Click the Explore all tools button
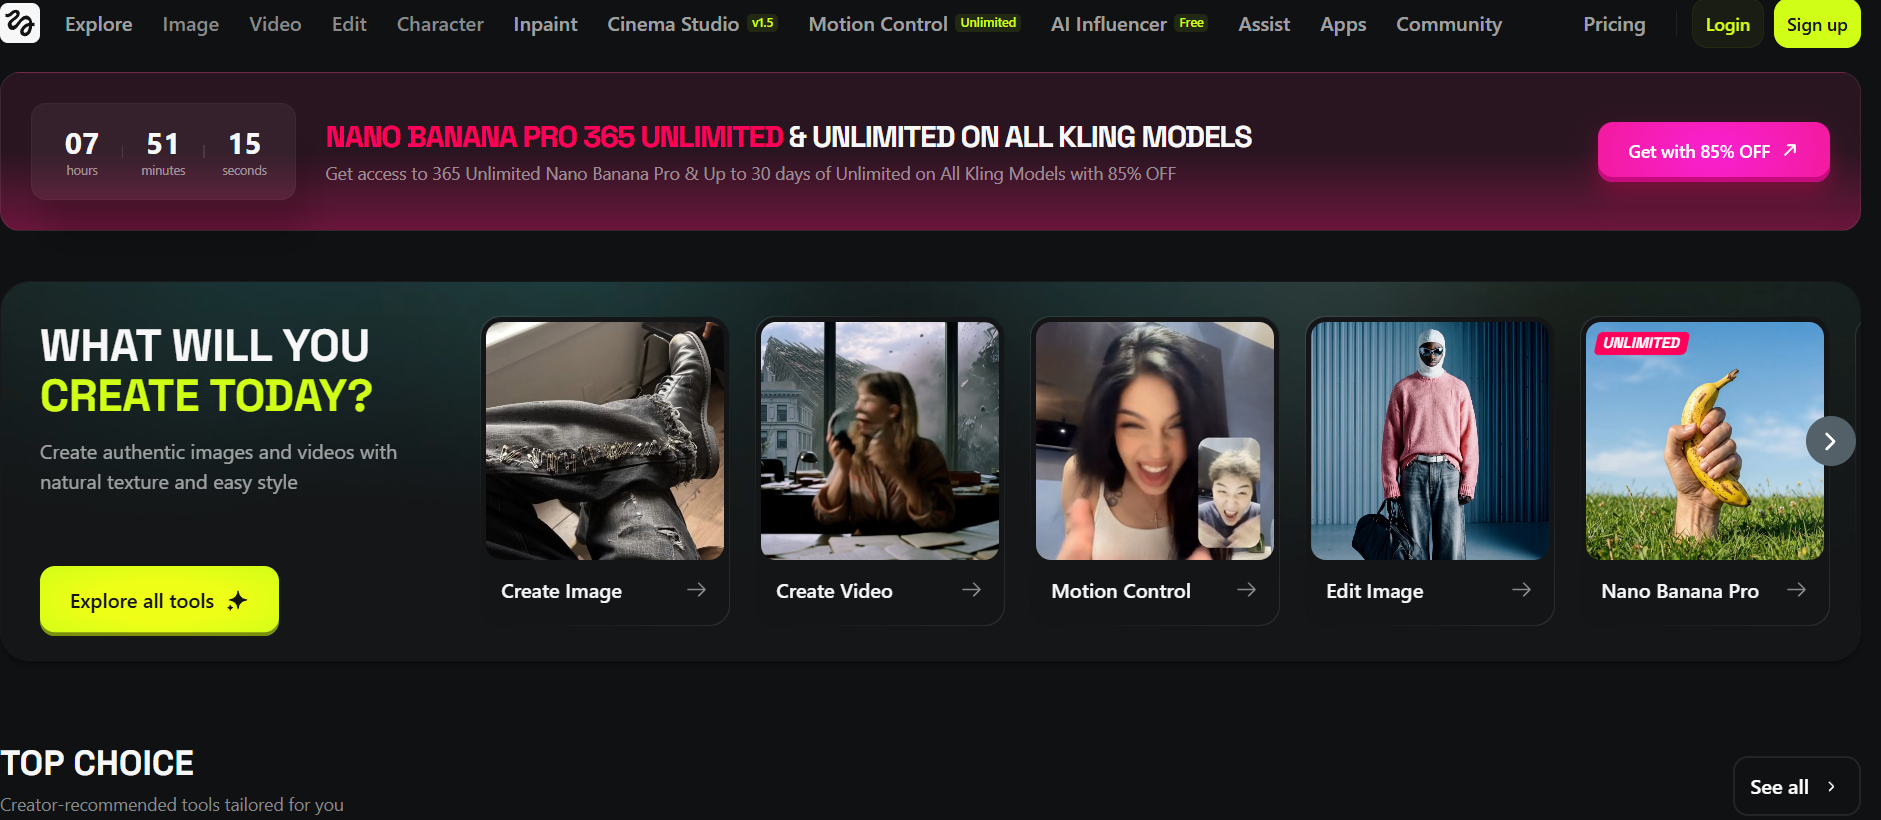1881x820 pixels. pos(159,600)
